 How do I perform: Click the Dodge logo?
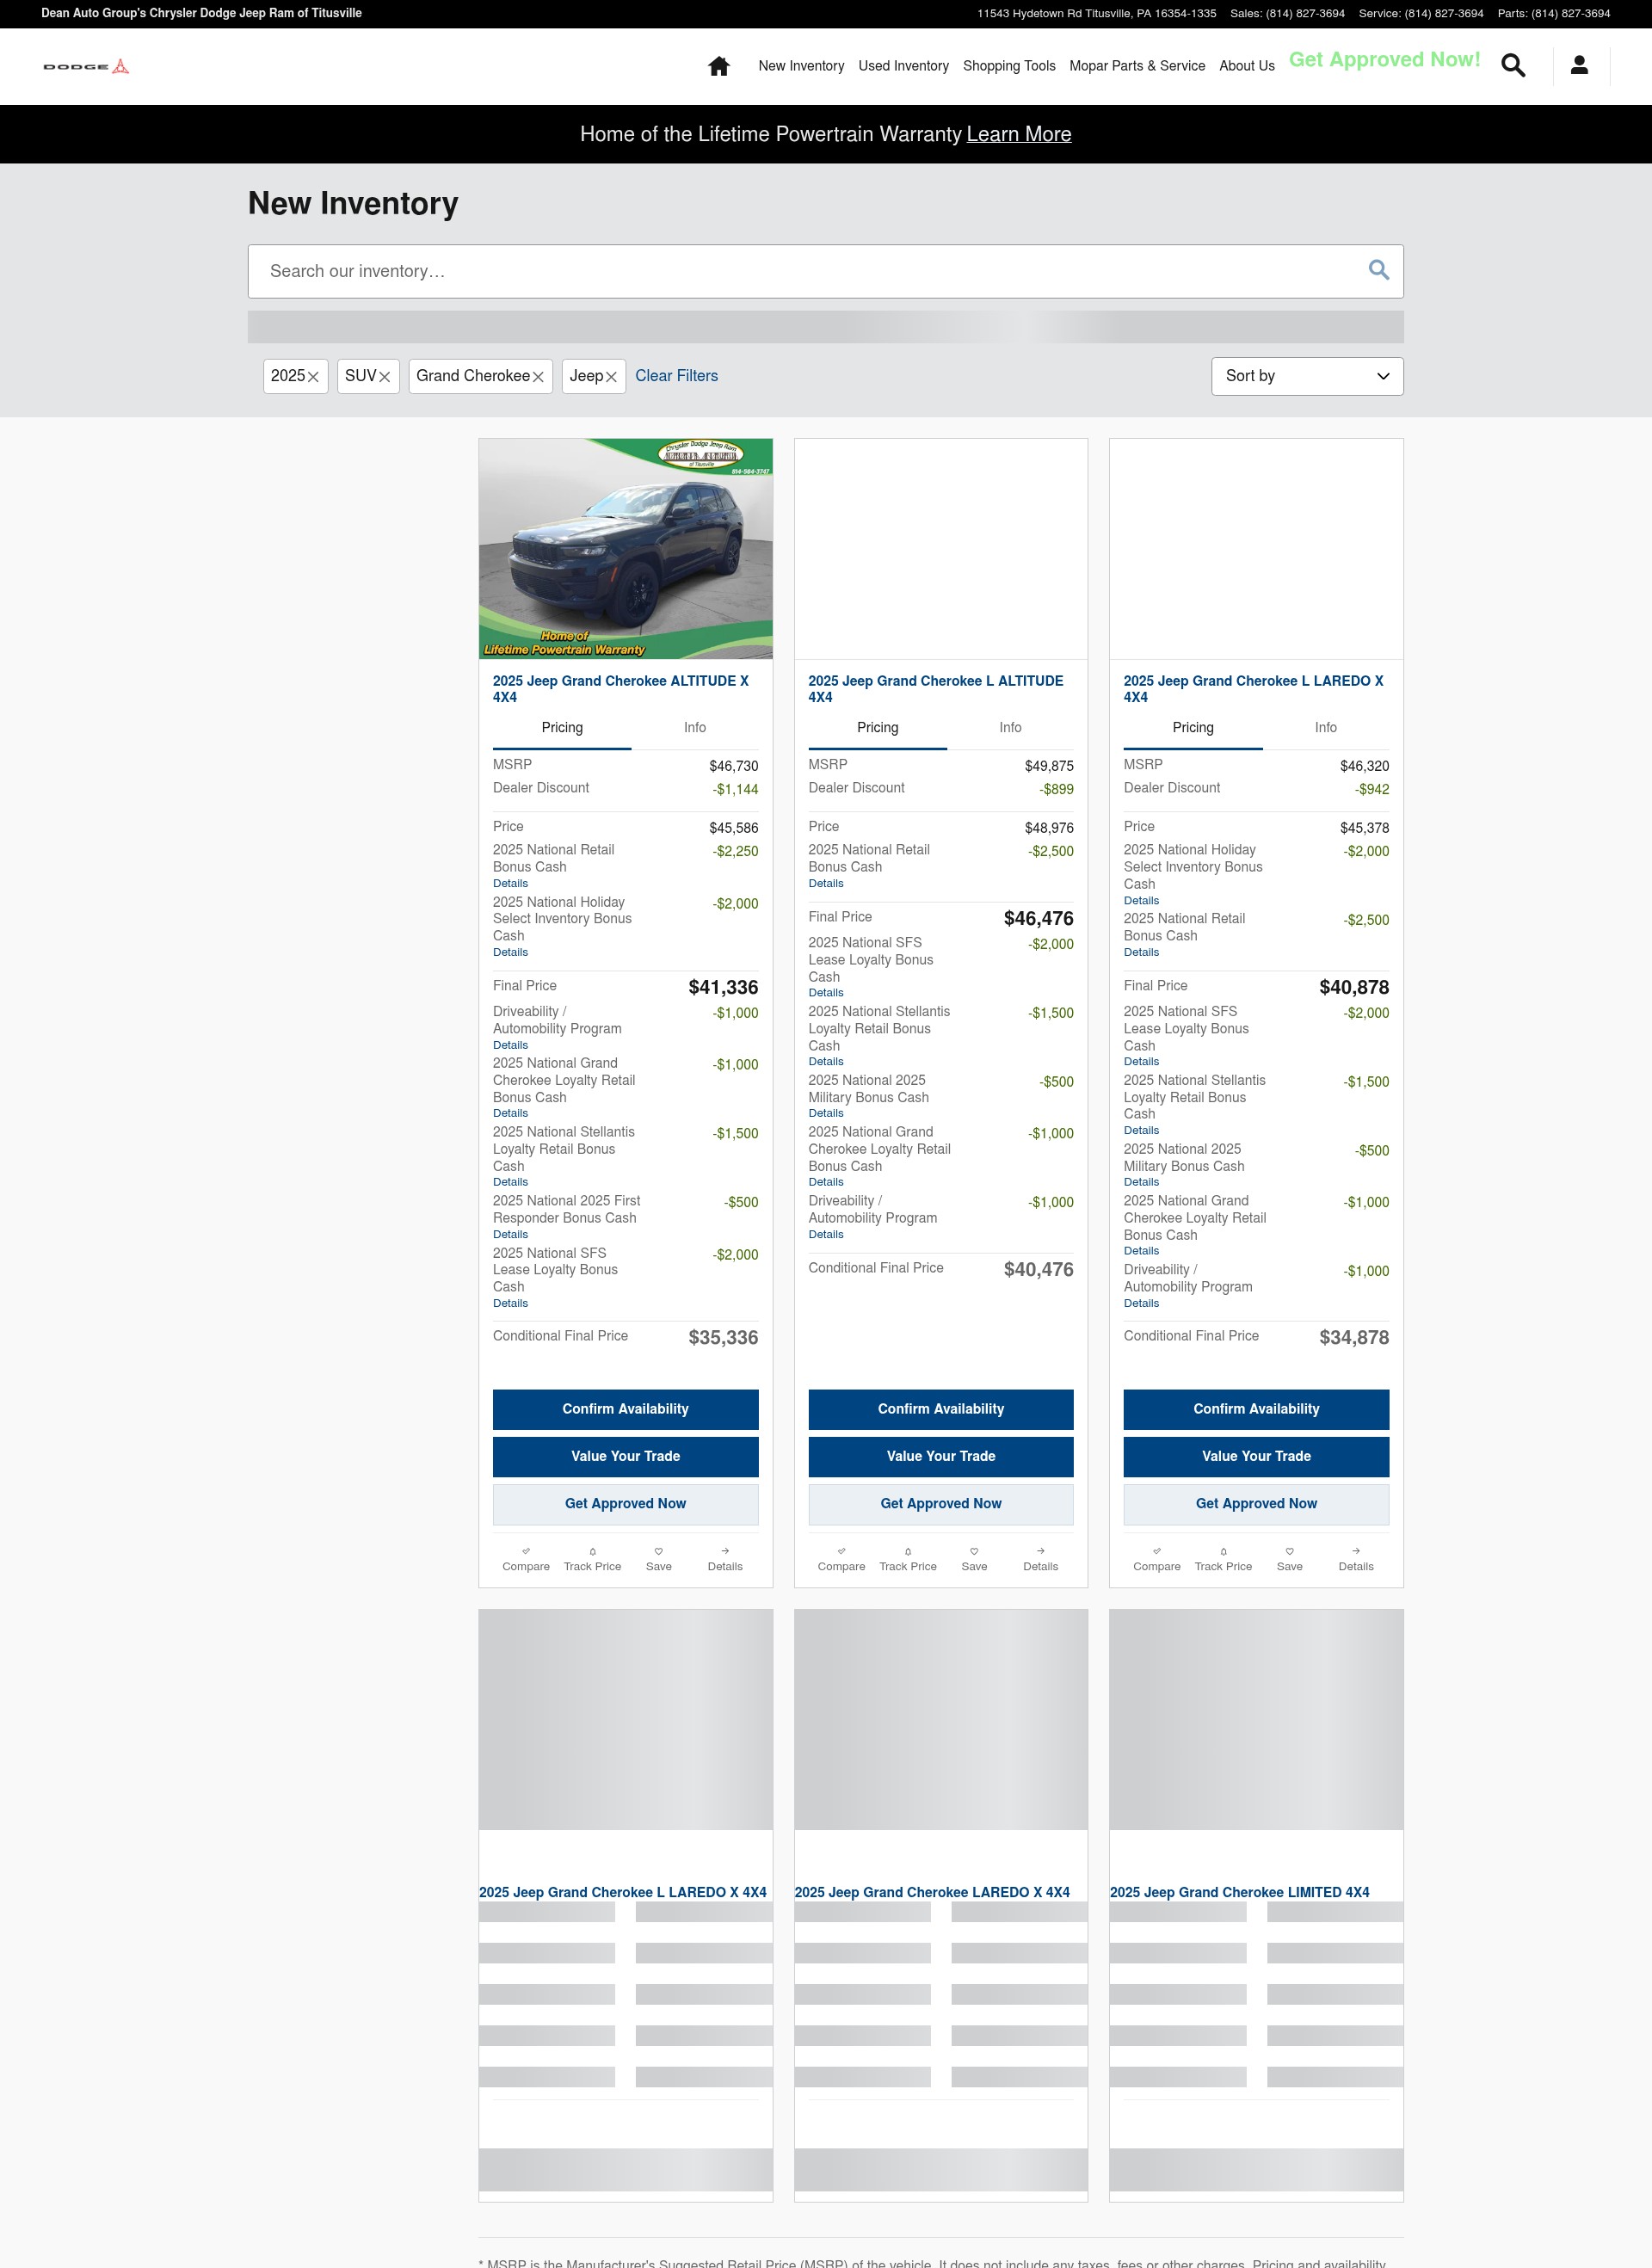click(86, 66)
